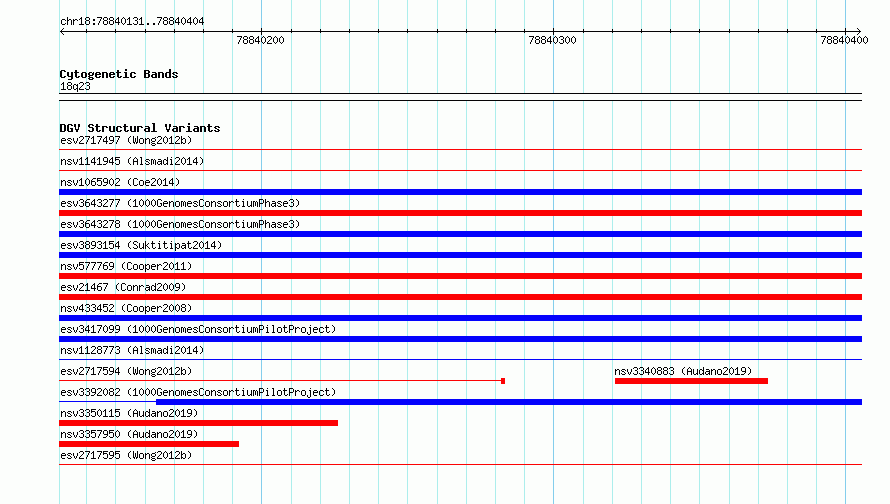This screenshot has width=890, height=504.
Task: Click the esv2717497 (Wong2012b) variant label
Action: (x=126, y=140)
